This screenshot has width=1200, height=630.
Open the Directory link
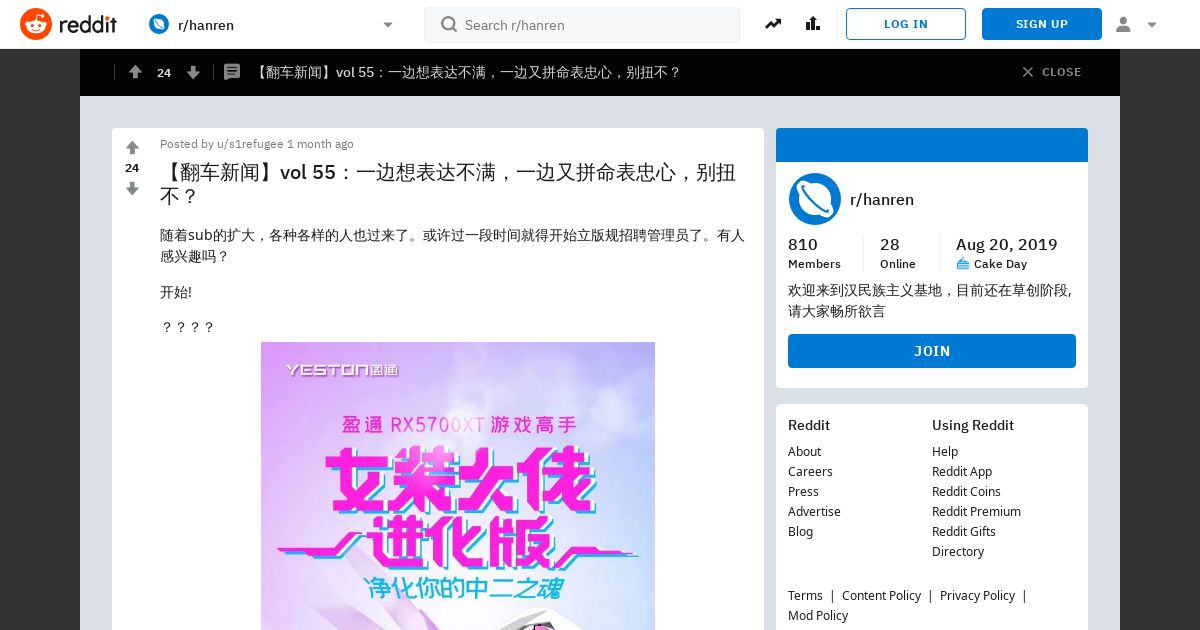958,551
